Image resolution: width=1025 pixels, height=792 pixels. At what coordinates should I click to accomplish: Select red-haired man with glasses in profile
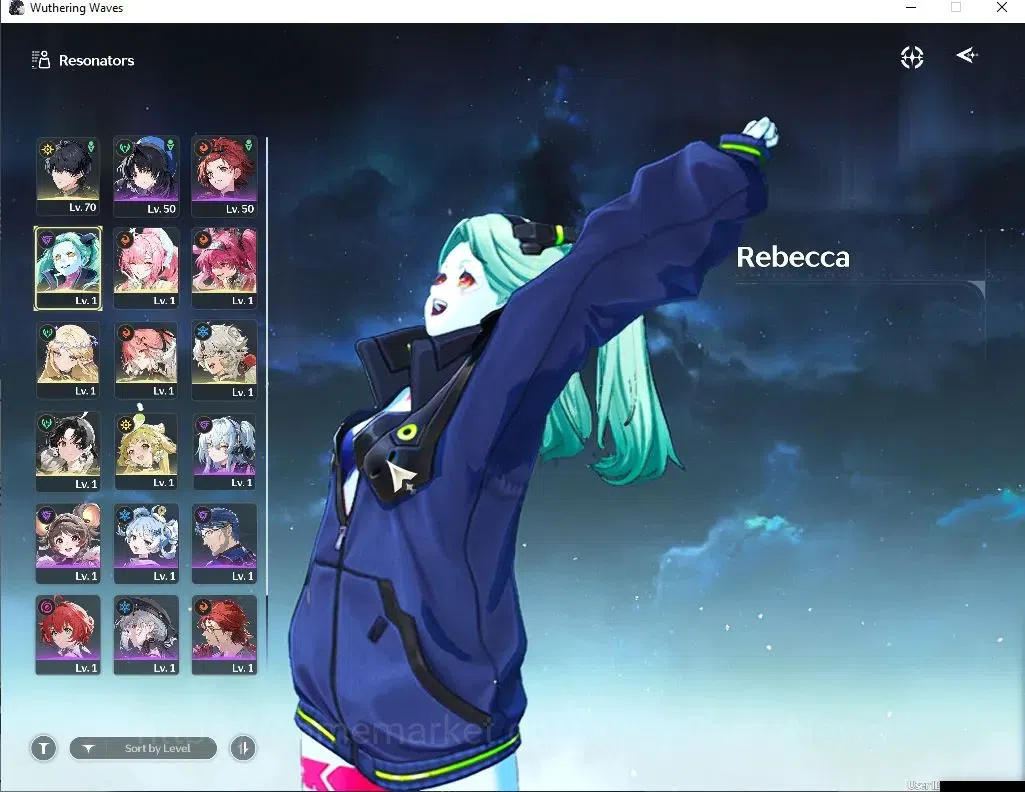coord(224,635)
